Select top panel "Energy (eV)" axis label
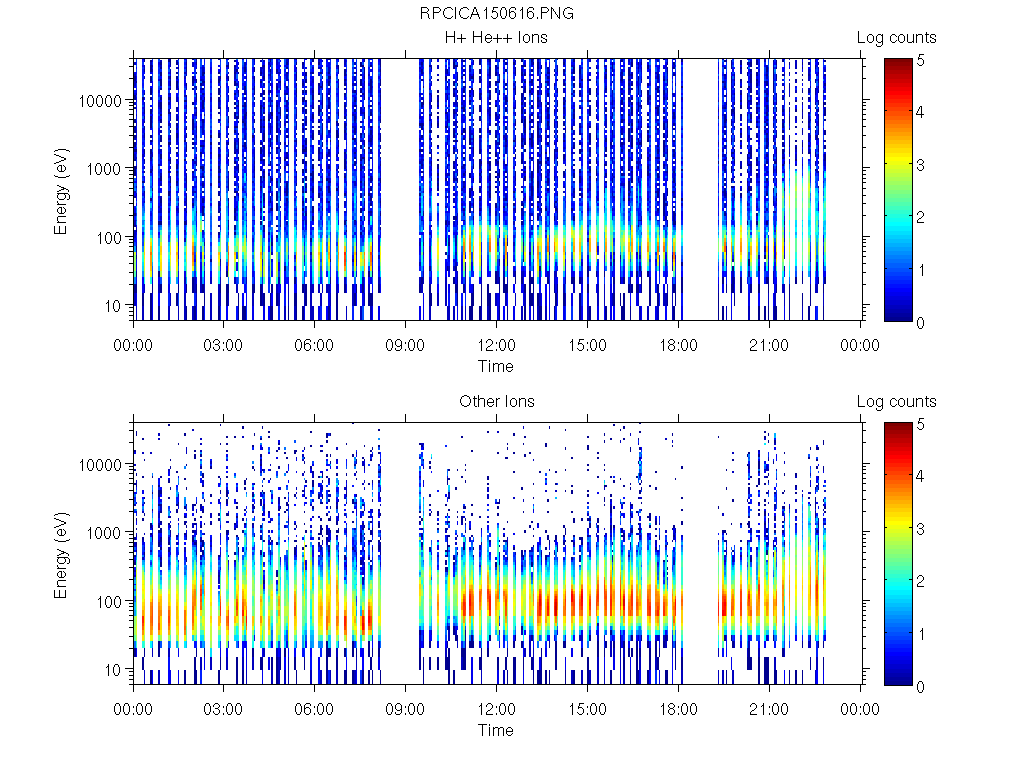Viewport: 1024px width, 768px height. pyautogui.click(x=62, y=190)
